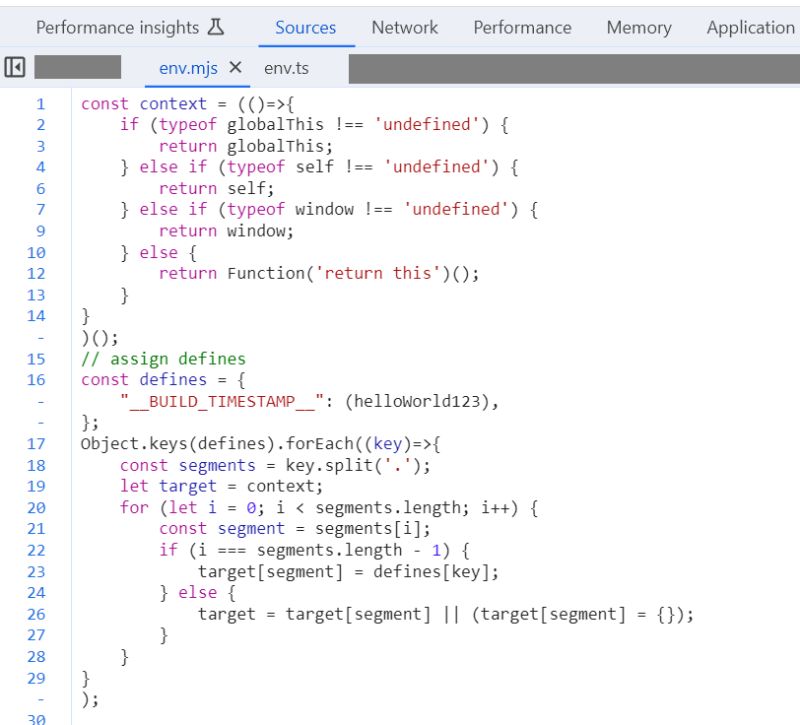Open the Performance insights panel
The width and height of the screenshot is (800, 725).
tap(116, 27)
